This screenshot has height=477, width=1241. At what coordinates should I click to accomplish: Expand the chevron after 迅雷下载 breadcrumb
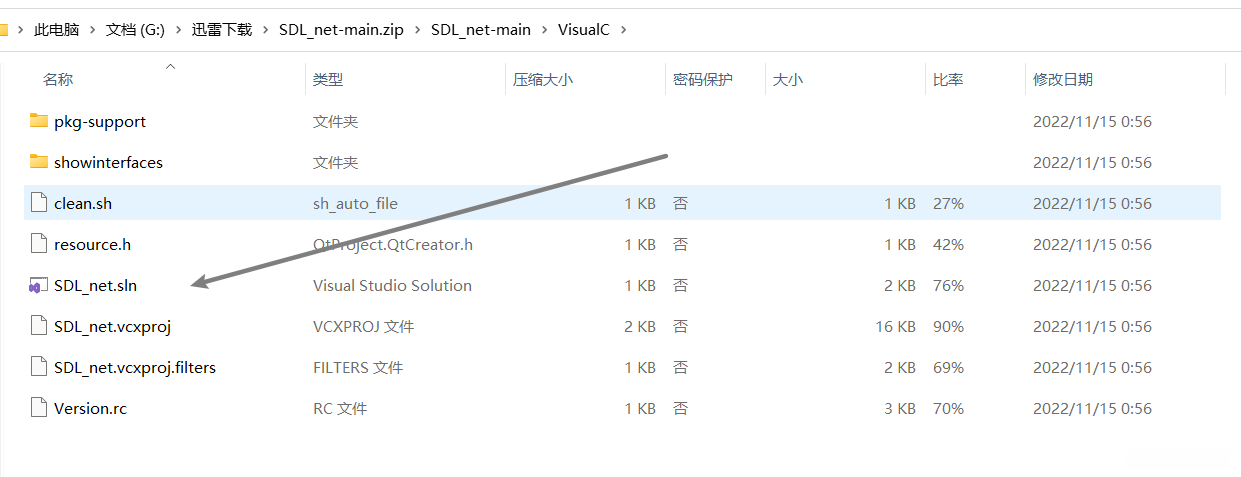(265, 30)
